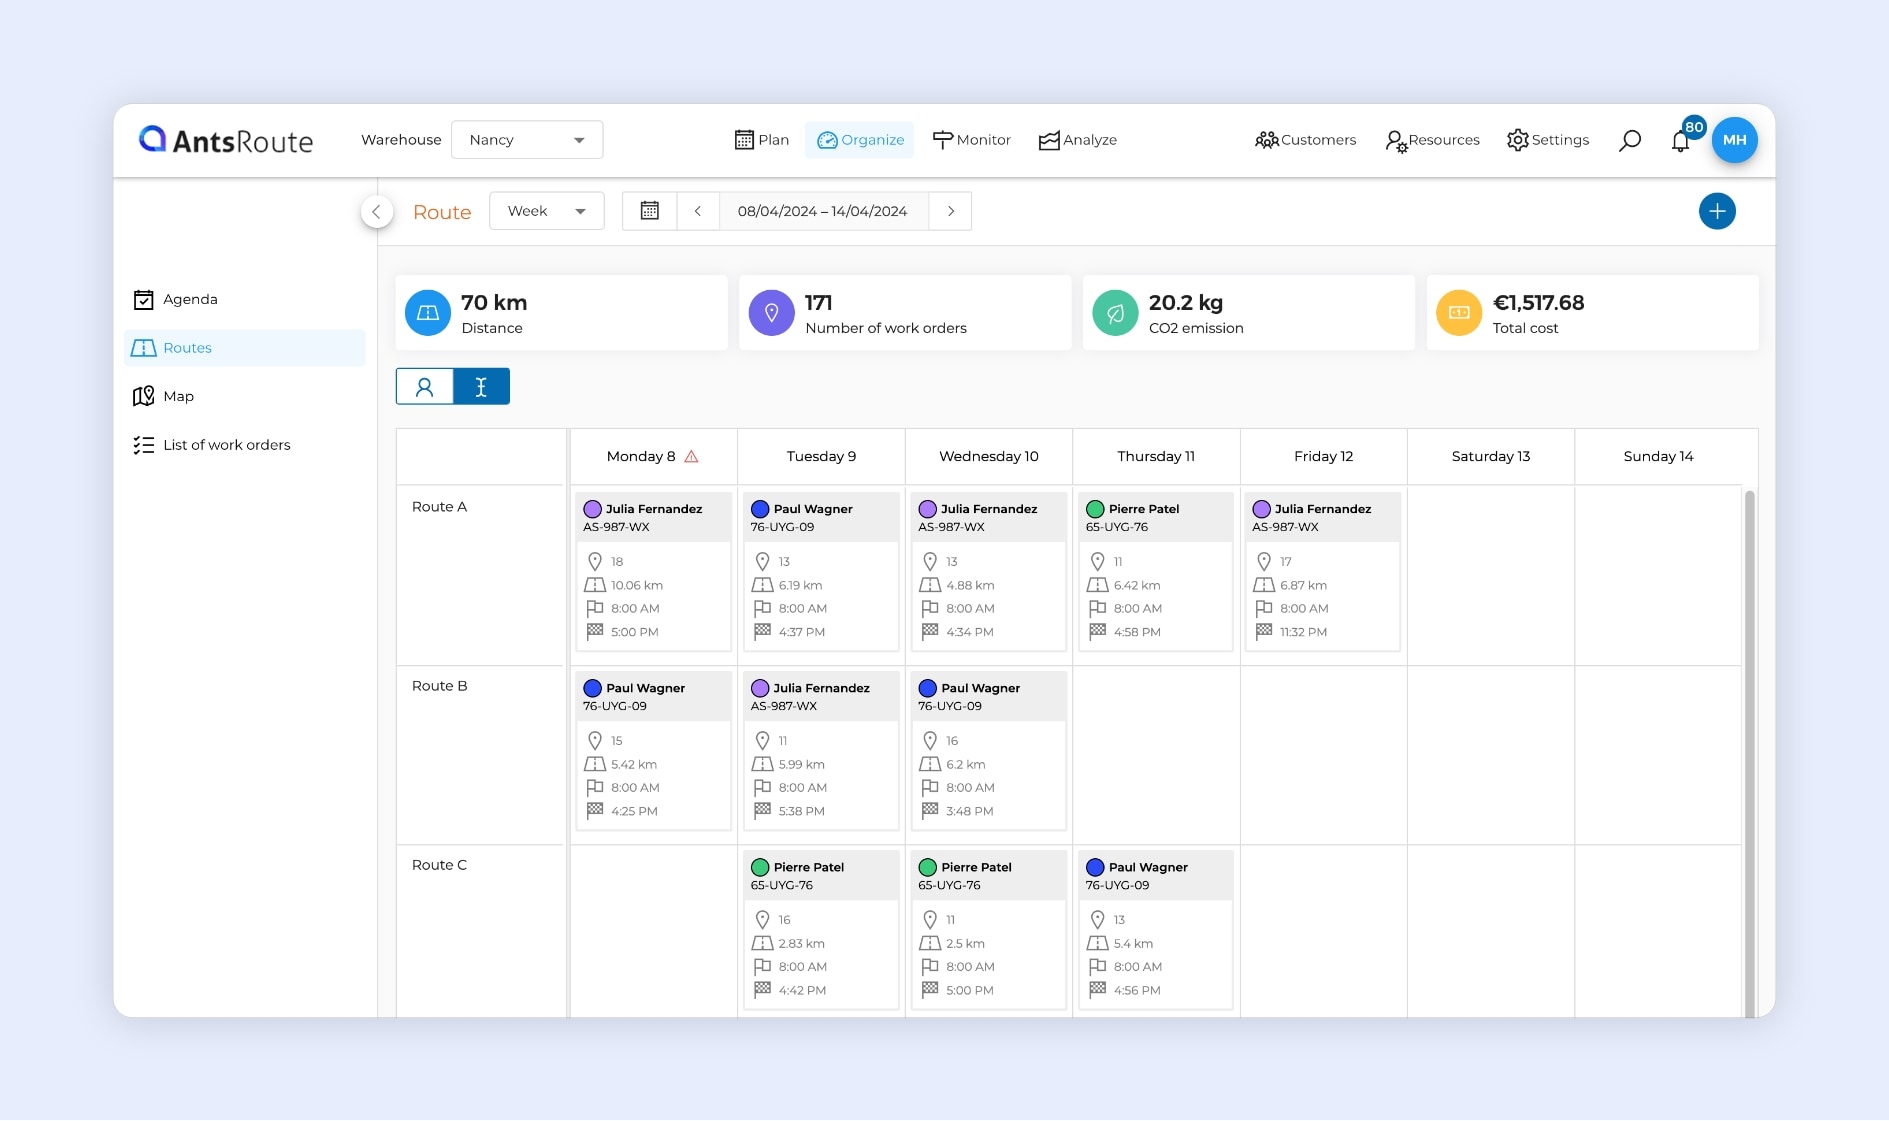Open List of work orders
The width and height of the screenshot is (1889, 1121).
(x=226, y=445)
